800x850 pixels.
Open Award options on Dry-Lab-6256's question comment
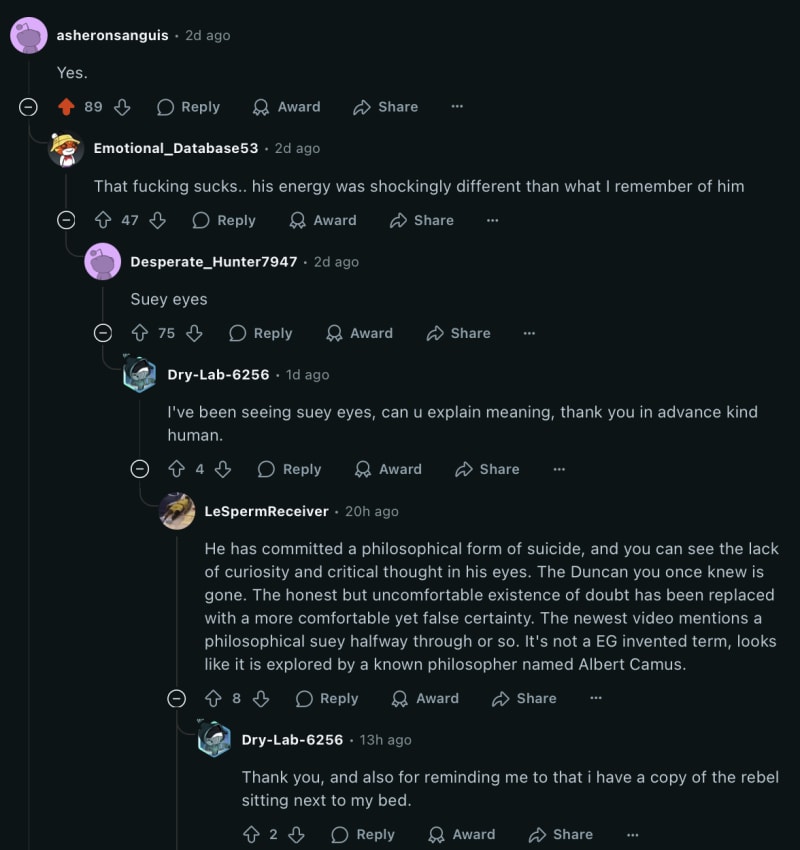click(x=388, y=469)
